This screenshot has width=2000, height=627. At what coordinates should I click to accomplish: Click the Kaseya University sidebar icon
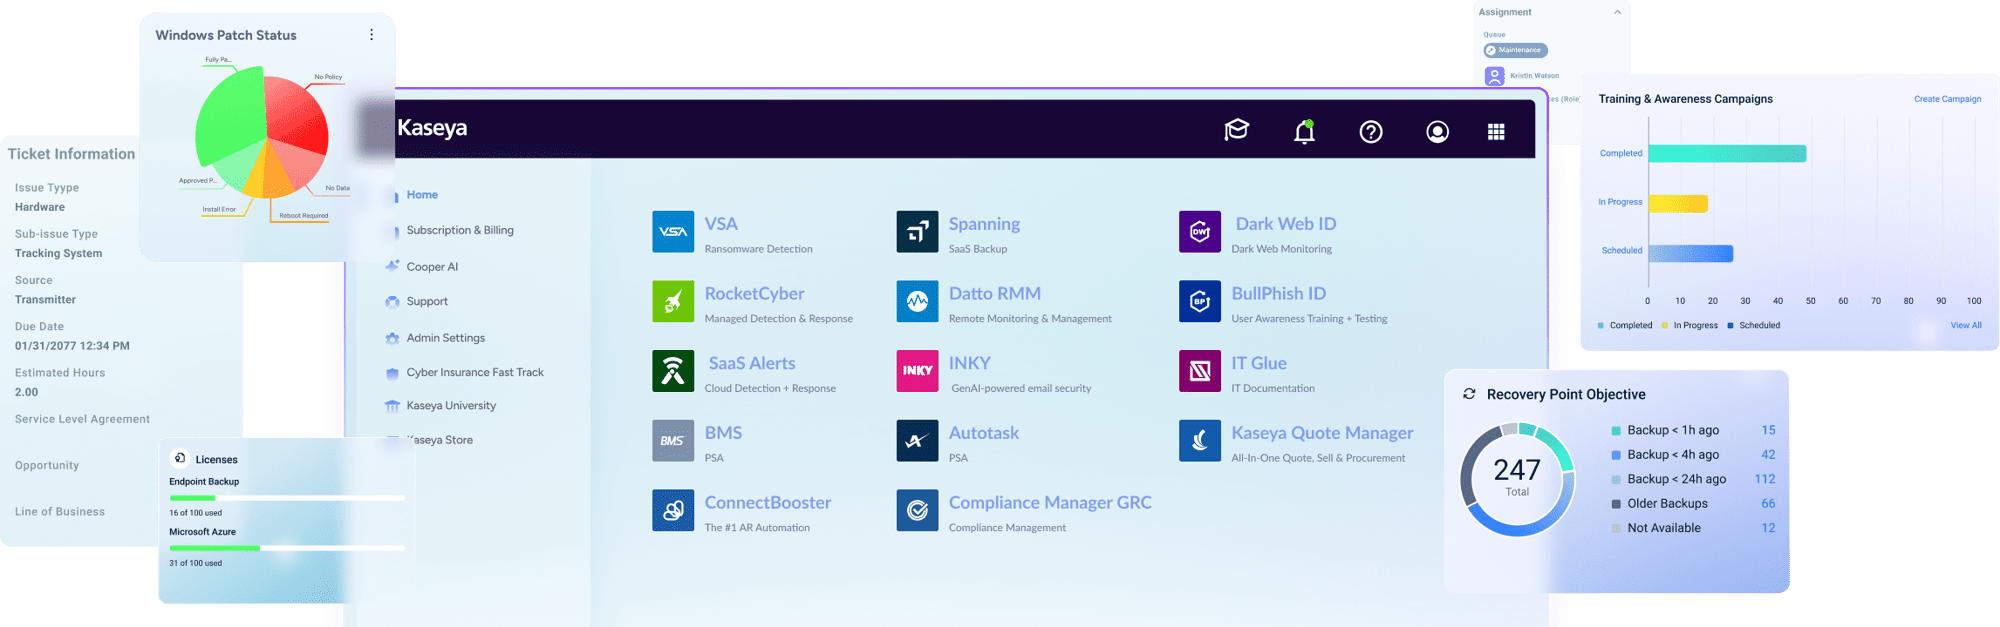point(392,406)
